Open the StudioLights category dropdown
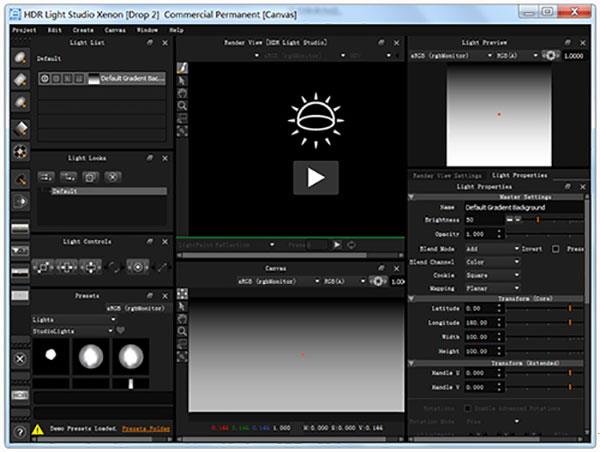 click(x=72, y=331)
